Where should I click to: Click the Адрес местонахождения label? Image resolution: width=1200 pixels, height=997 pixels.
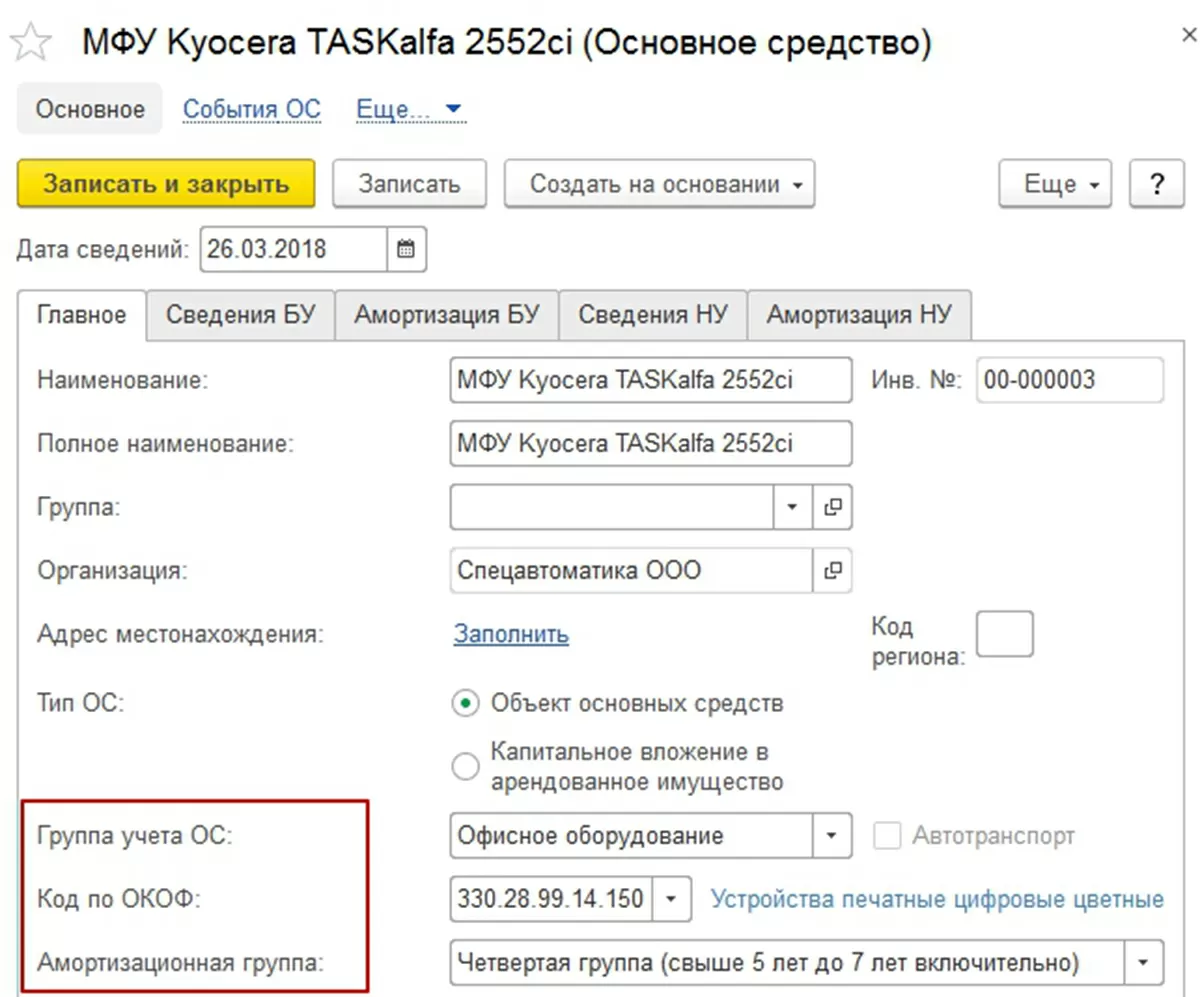click(x=180, y=634)
